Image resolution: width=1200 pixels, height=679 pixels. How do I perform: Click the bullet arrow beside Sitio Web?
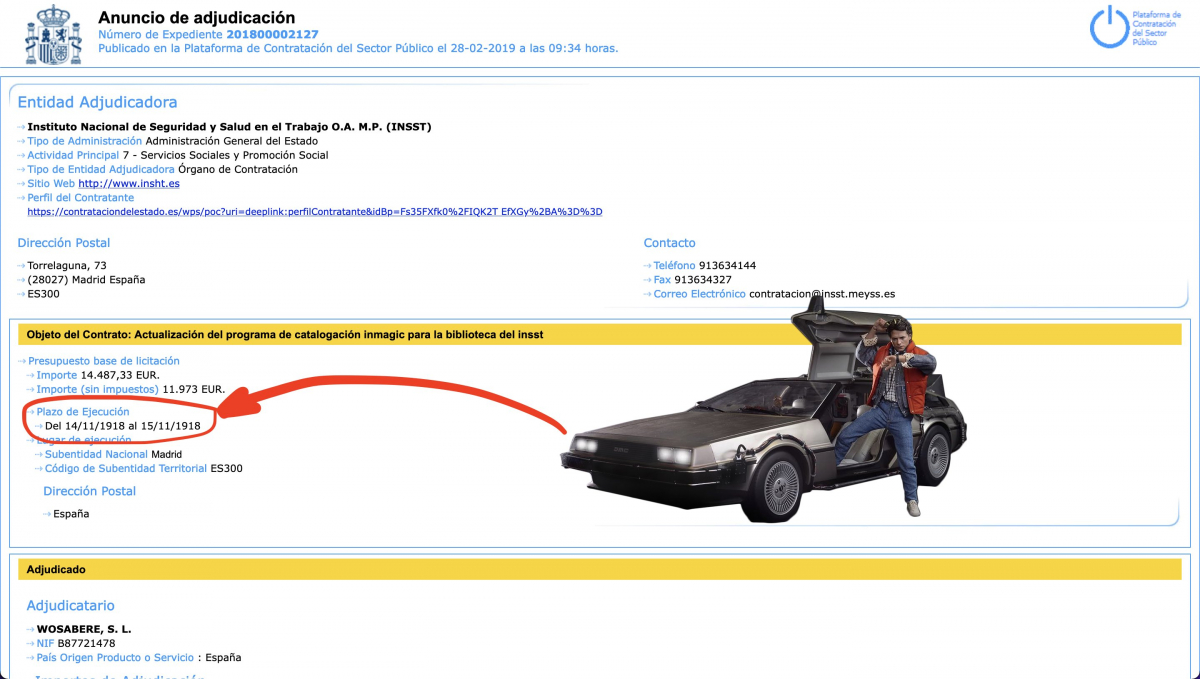point(21,184)
